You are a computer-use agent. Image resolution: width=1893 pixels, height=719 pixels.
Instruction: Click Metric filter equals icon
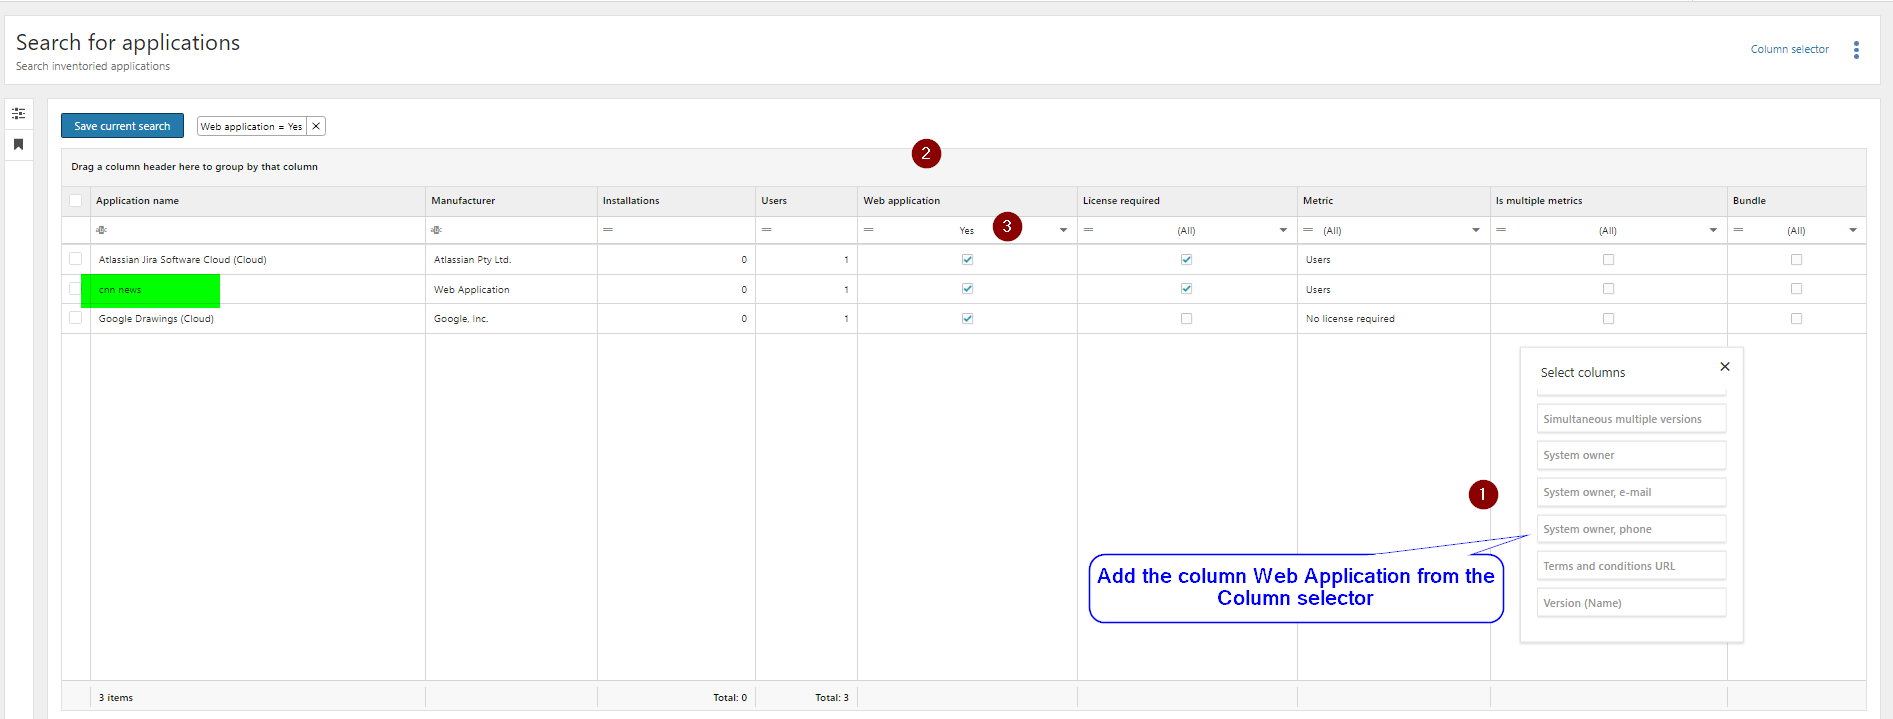tap(1308, 230)
